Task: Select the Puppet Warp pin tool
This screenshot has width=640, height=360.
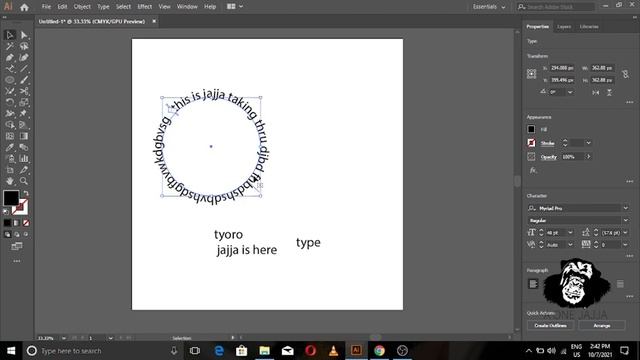Action: [x=24, y=113]
